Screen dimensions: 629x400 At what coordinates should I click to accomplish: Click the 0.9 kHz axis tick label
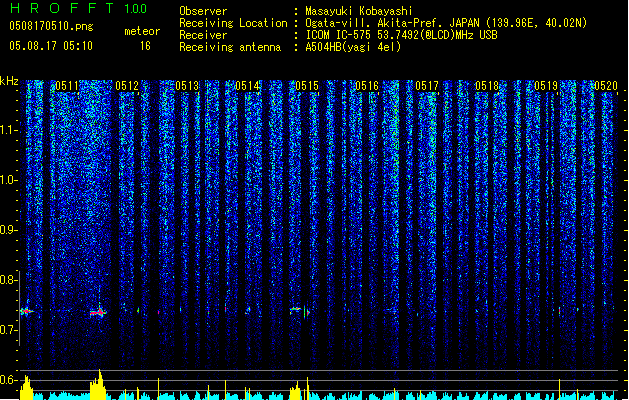(8, 230)
